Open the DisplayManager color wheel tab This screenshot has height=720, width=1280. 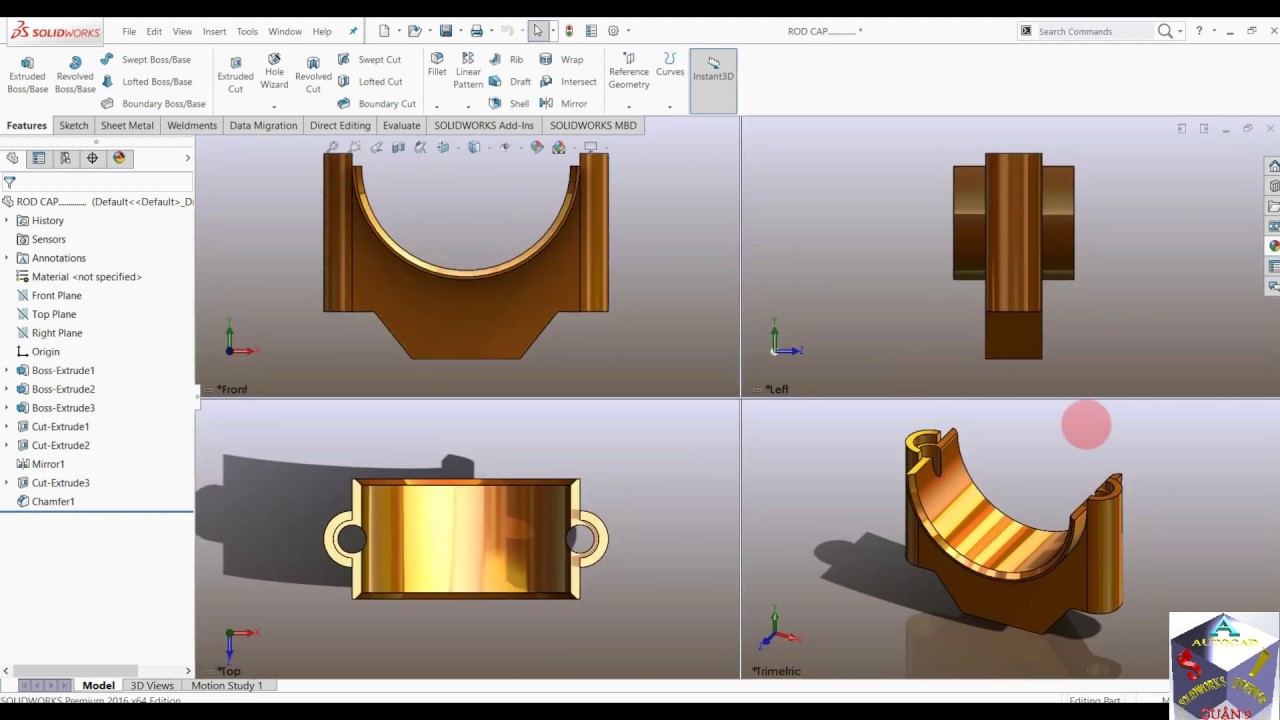point(119,158)
